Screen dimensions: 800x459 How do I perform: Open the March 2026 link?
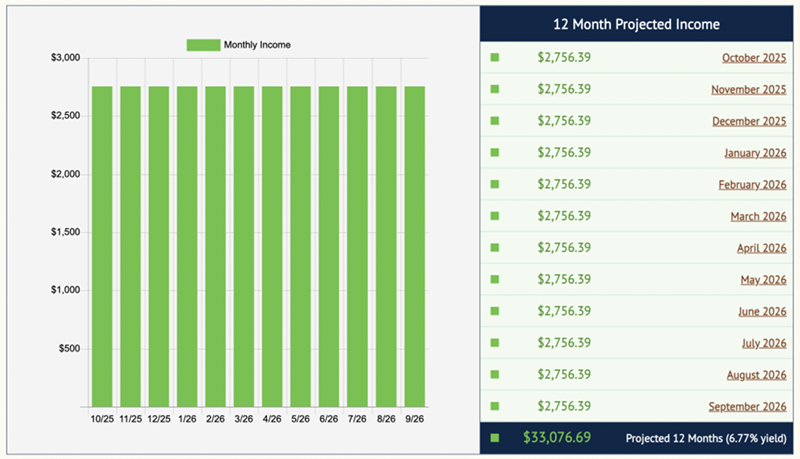(x=759, y=216)
